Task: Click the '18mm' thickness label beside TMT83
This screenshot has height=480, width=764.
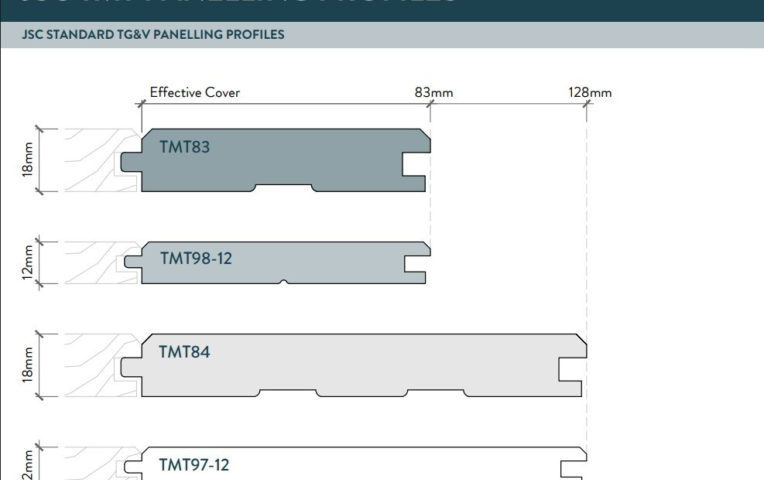Action: point(28,159)
